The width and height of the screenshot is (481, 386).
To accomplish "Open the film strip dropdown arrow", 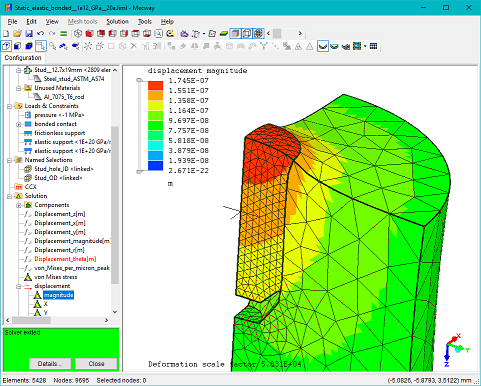I will (x=365, y=46).
